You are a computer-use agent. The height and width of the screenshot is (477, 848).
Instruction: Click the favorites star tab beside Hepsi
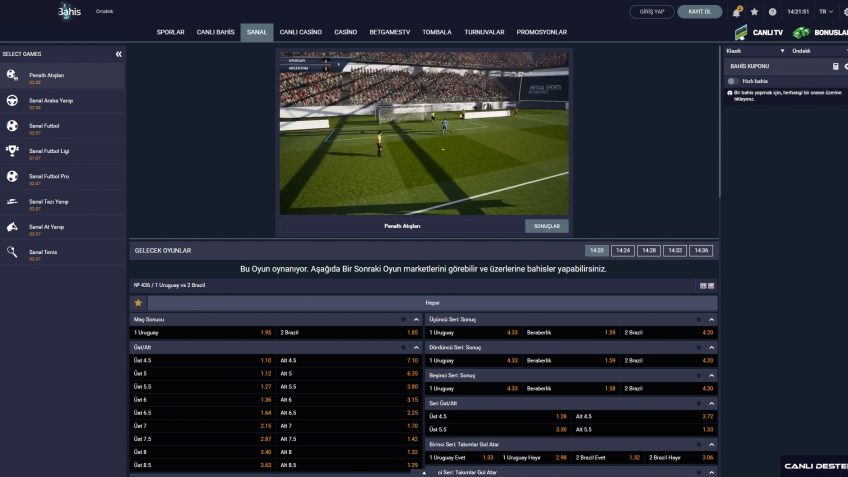pyautogui.click(x=138, y=302)
